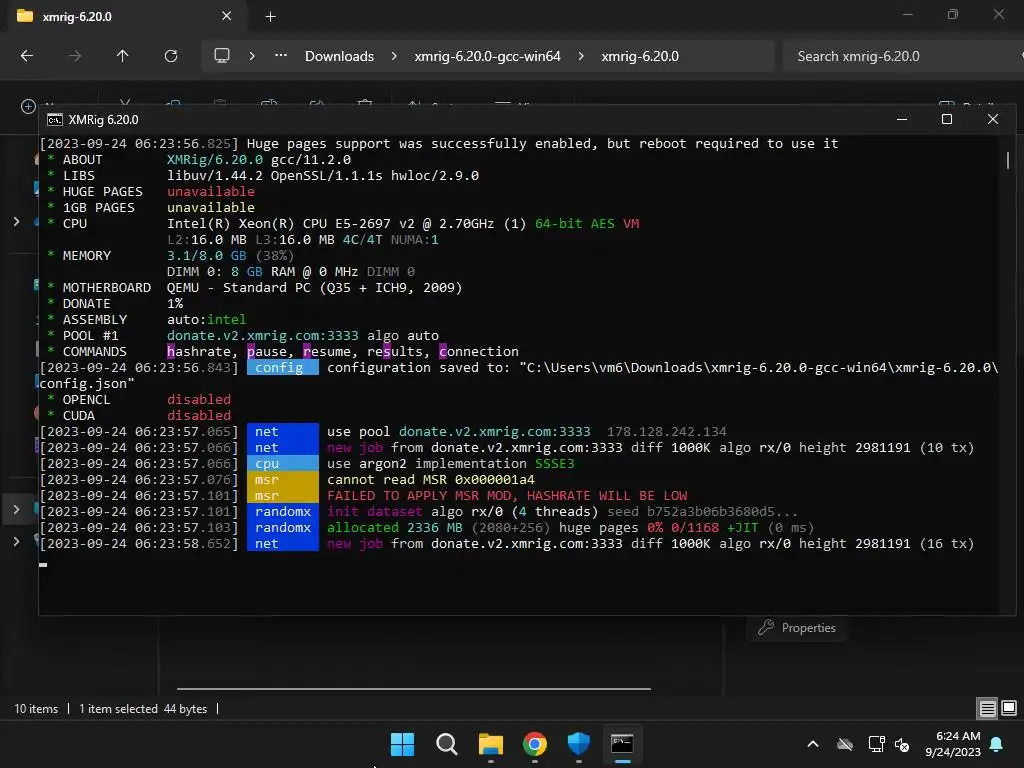Open Downloads in the breadcrumb
The image size is (1024, 768).
point(340,56)
